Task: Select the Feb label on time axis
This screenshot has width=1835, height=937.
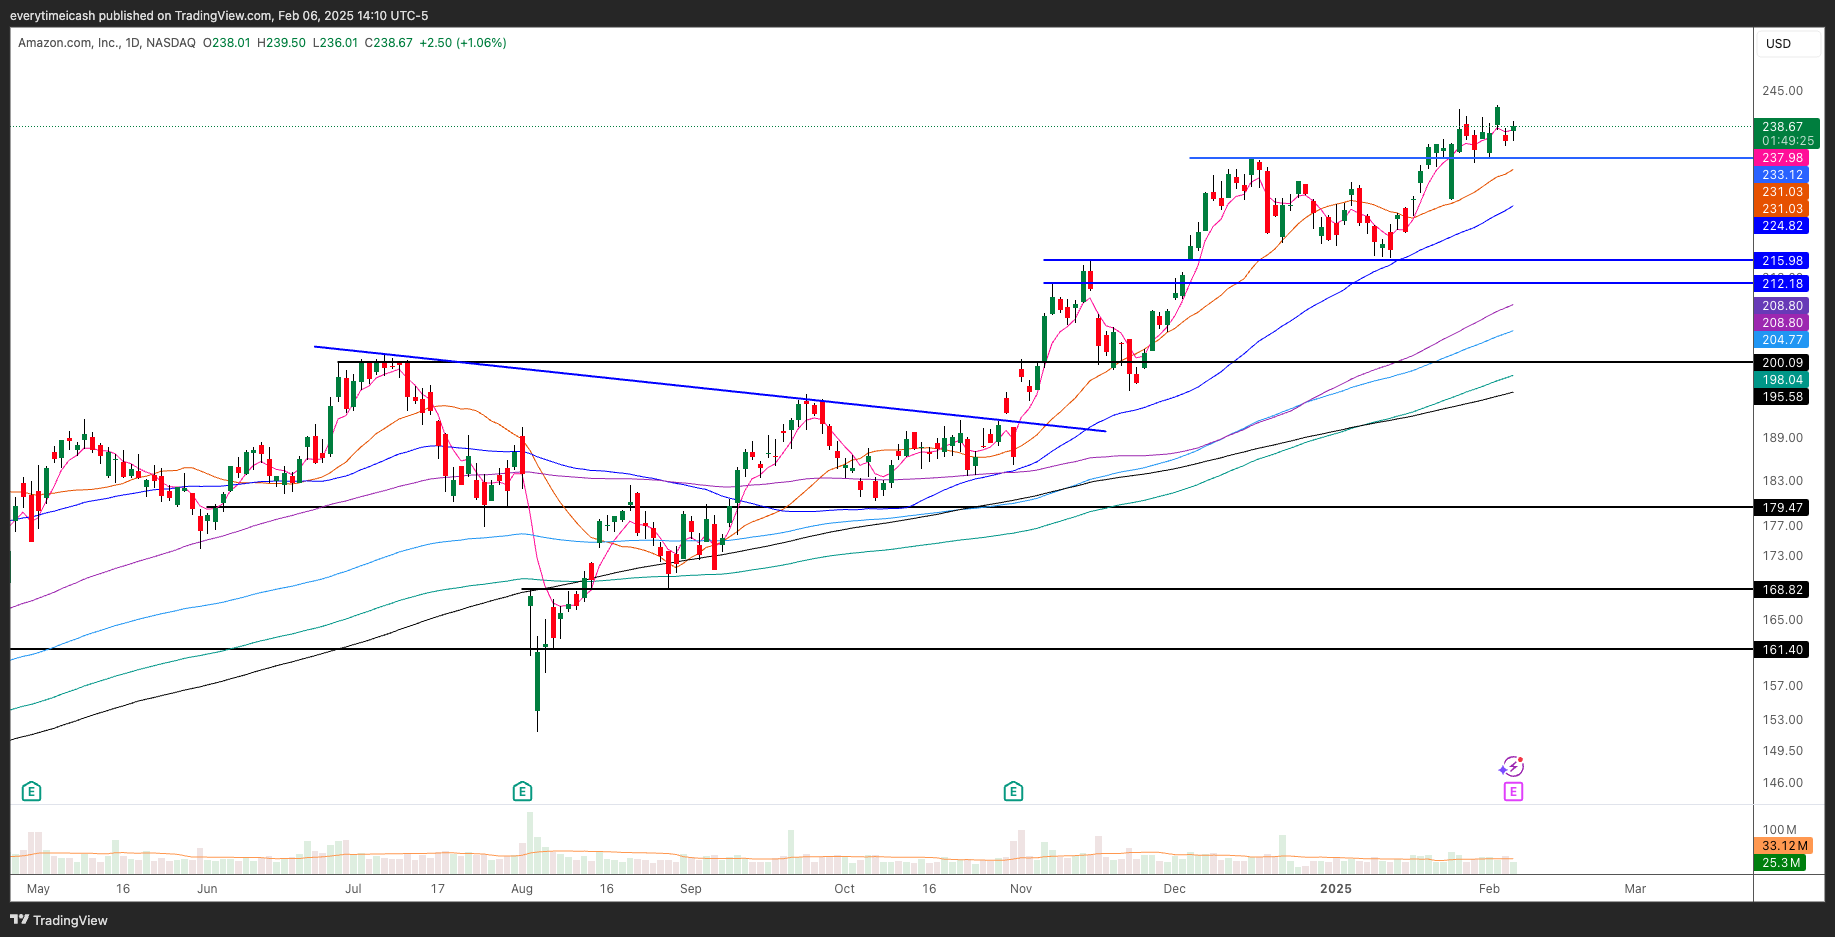Action: click(1489, 889)
